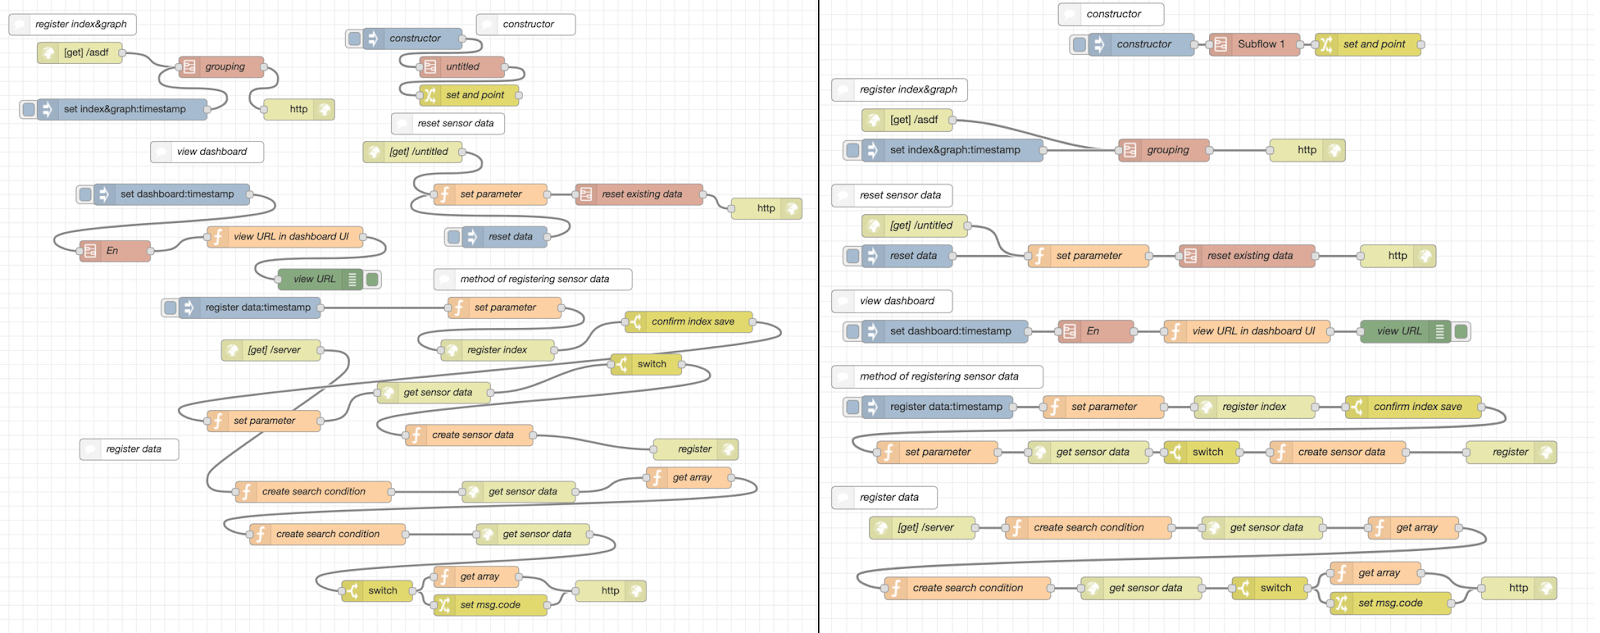The height and width of the screenshot is (633, 1600).
Task: Click debug list icon on view URL, left flow
Action: coord(353,279)
